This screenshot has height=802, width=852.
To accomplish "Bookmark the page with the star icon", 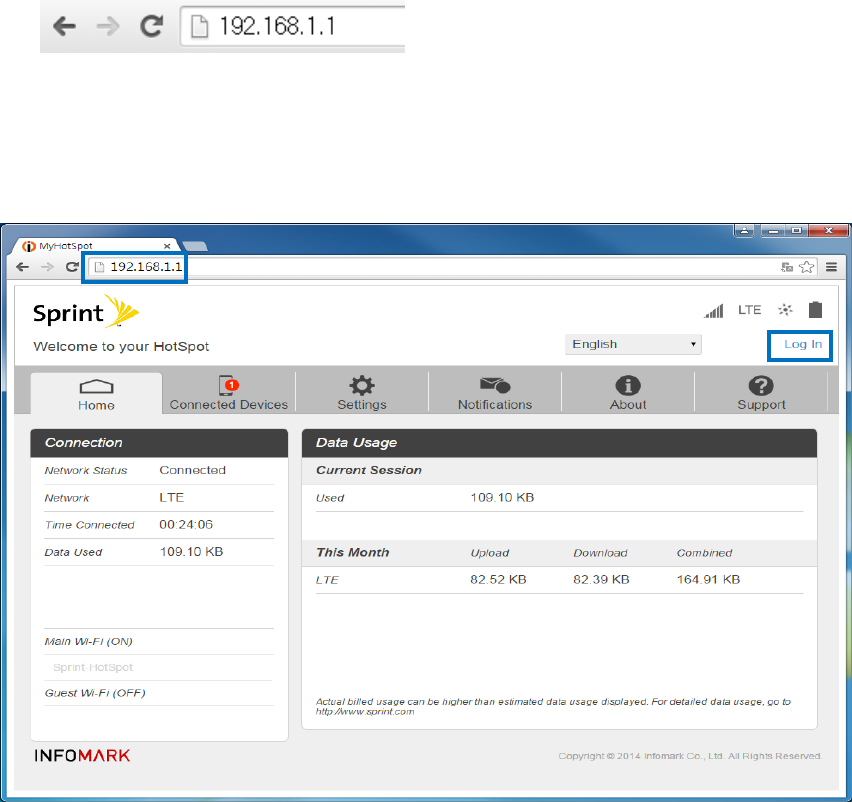I will [807, 267].
